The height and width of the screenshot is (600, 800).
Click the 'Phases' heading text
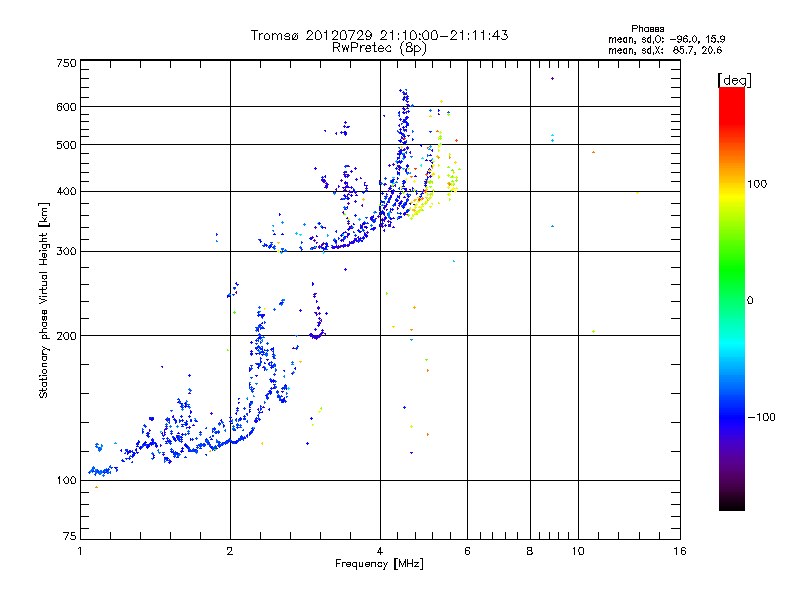(x=647, y=29)
